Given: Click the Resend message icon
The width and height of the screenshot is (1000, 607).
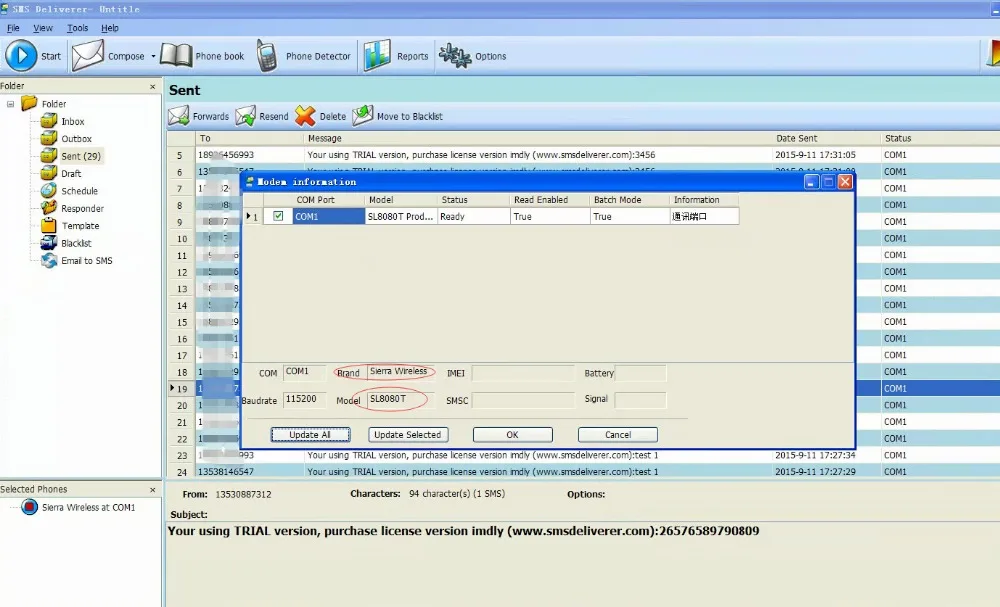Looking at the screenshot, I should 246,116.
